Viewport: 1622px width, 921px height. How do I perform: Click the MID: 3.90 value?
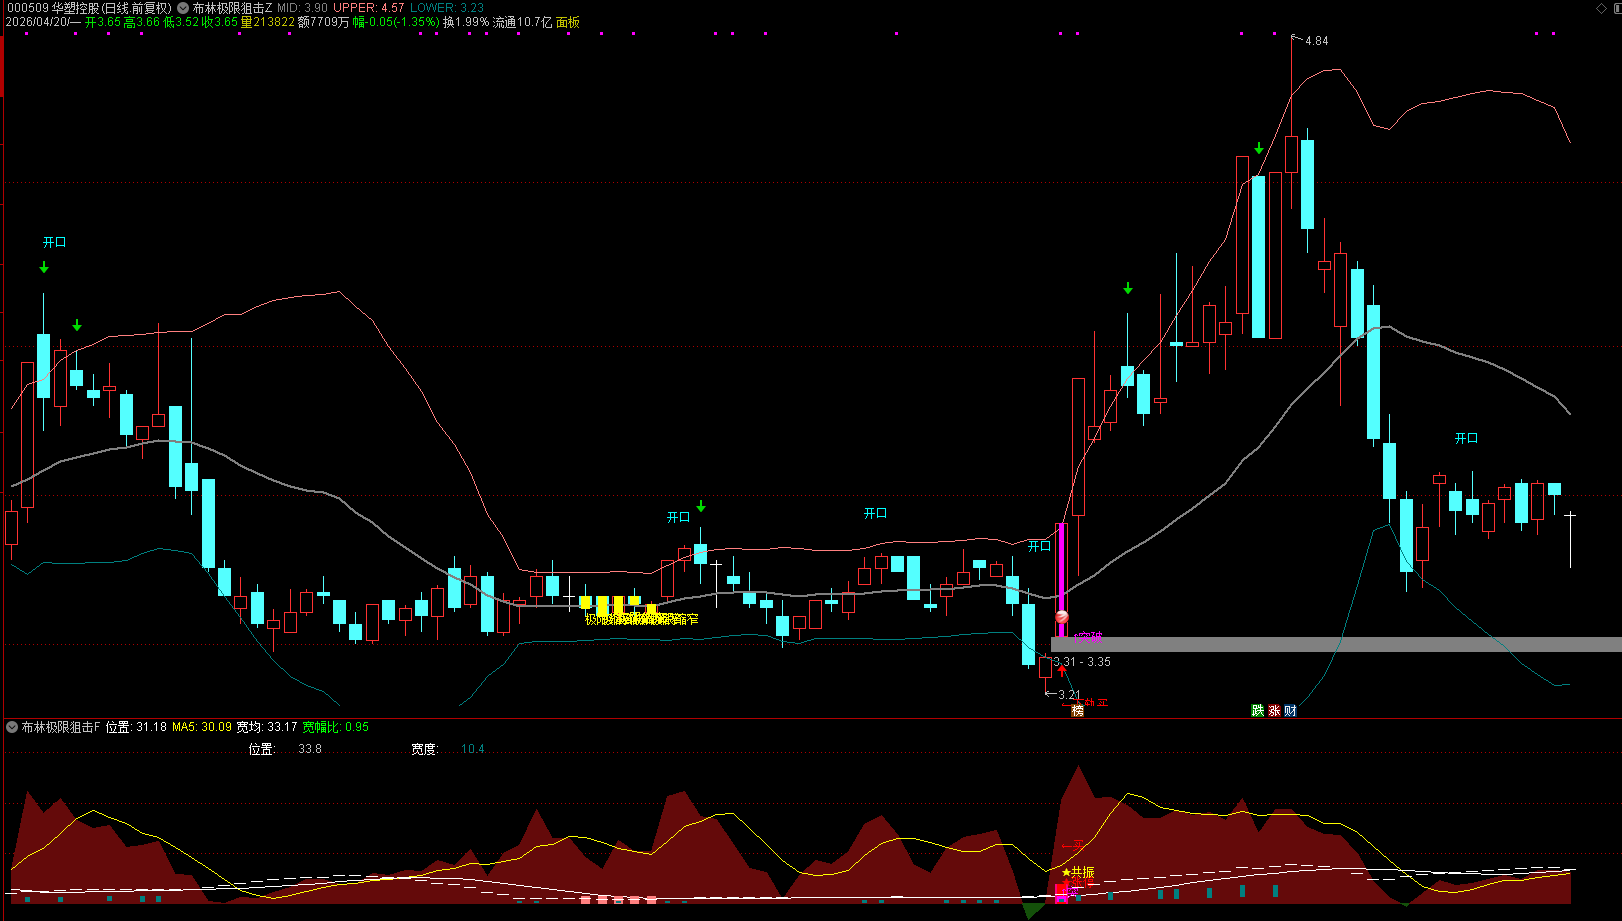tap(302, 8)
